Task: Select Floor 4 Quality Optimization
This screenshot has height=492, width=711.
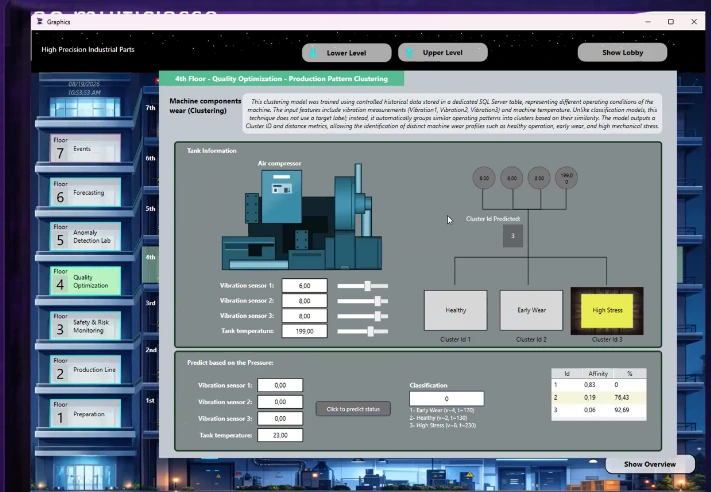Action: point(85,280)
